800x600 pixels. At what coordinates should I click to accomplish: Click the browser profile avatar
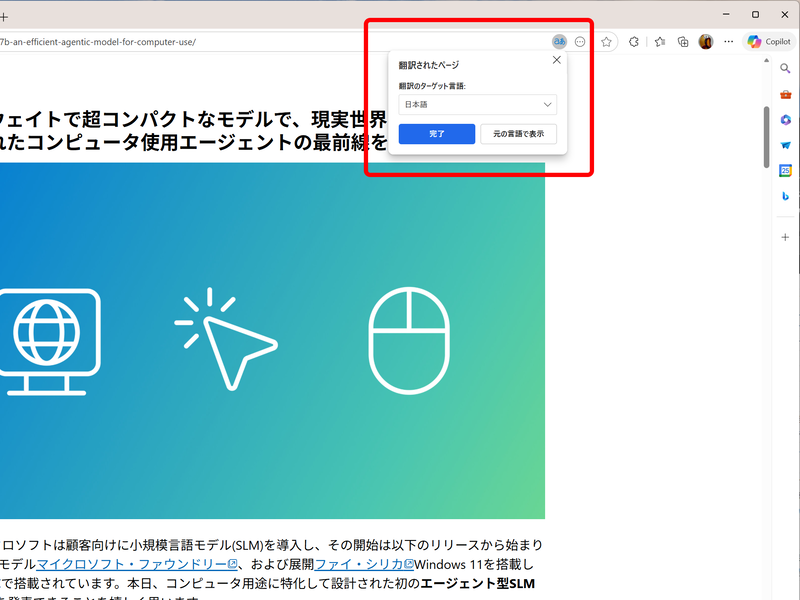coord(704,41)
